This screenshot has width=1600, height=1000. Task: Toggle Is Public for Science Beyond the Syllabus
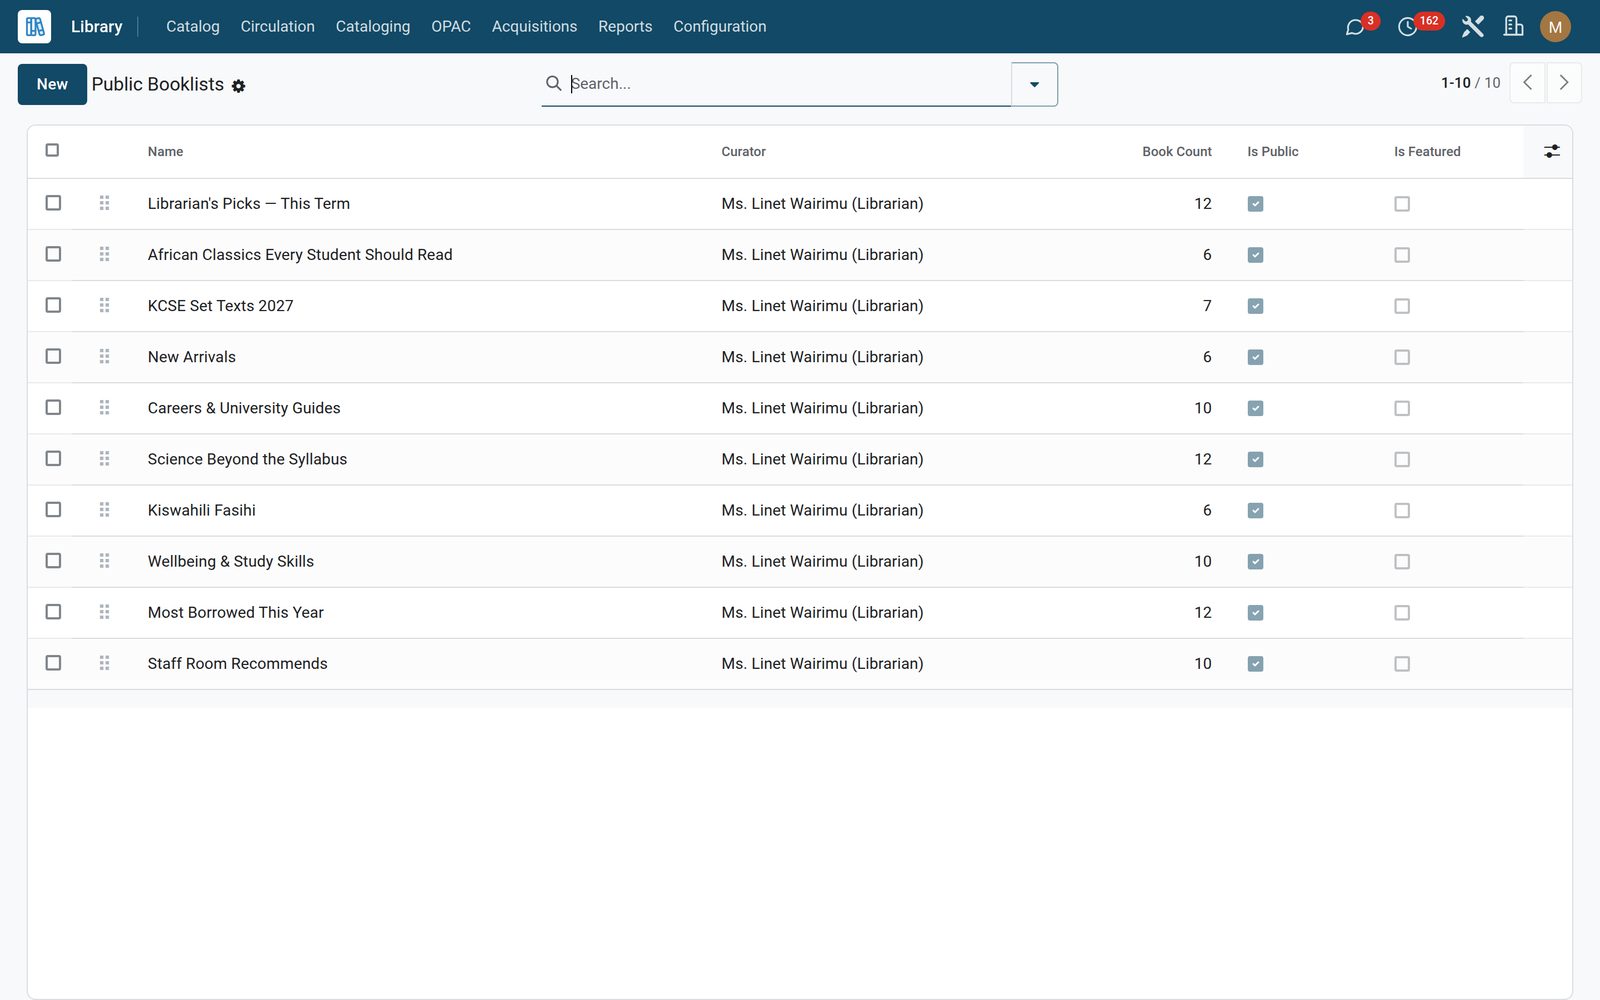tap(1255, 459)
